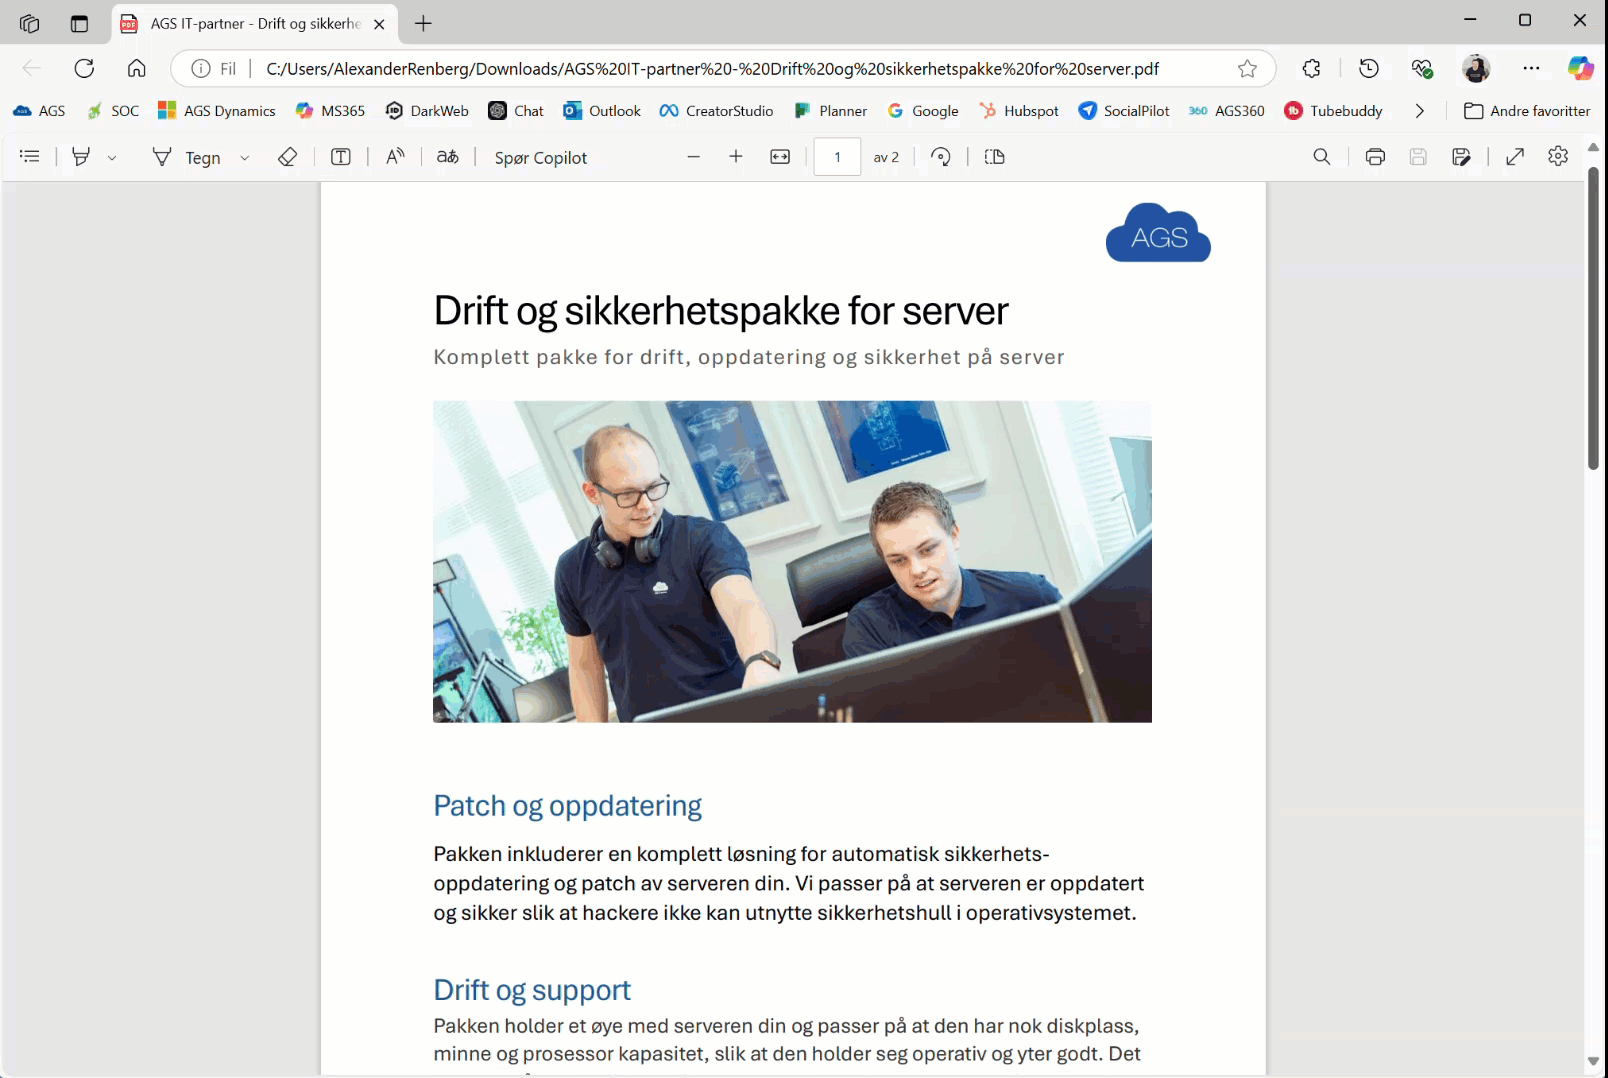Image resolution: width=1608 pixels, height=1078 pixels.
Task: Show more favorites chevron
Action: click(x=1419, y=111)
